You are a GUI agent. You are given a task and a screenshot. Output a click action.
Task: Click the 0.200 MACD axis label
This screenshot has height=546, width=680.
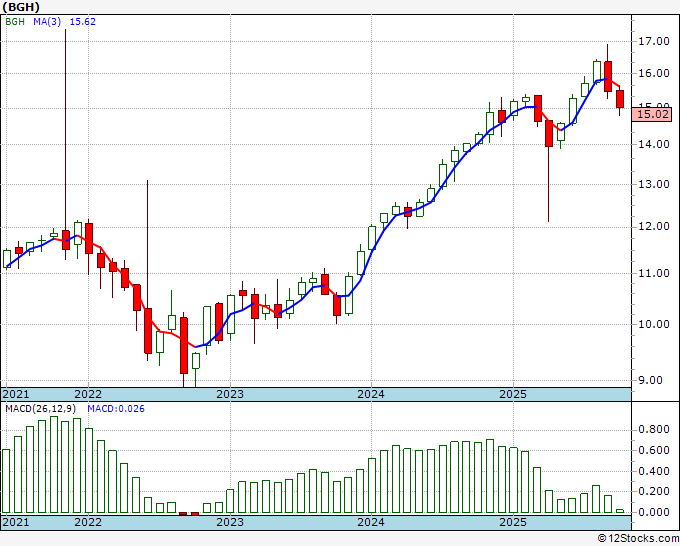[654, 492]
